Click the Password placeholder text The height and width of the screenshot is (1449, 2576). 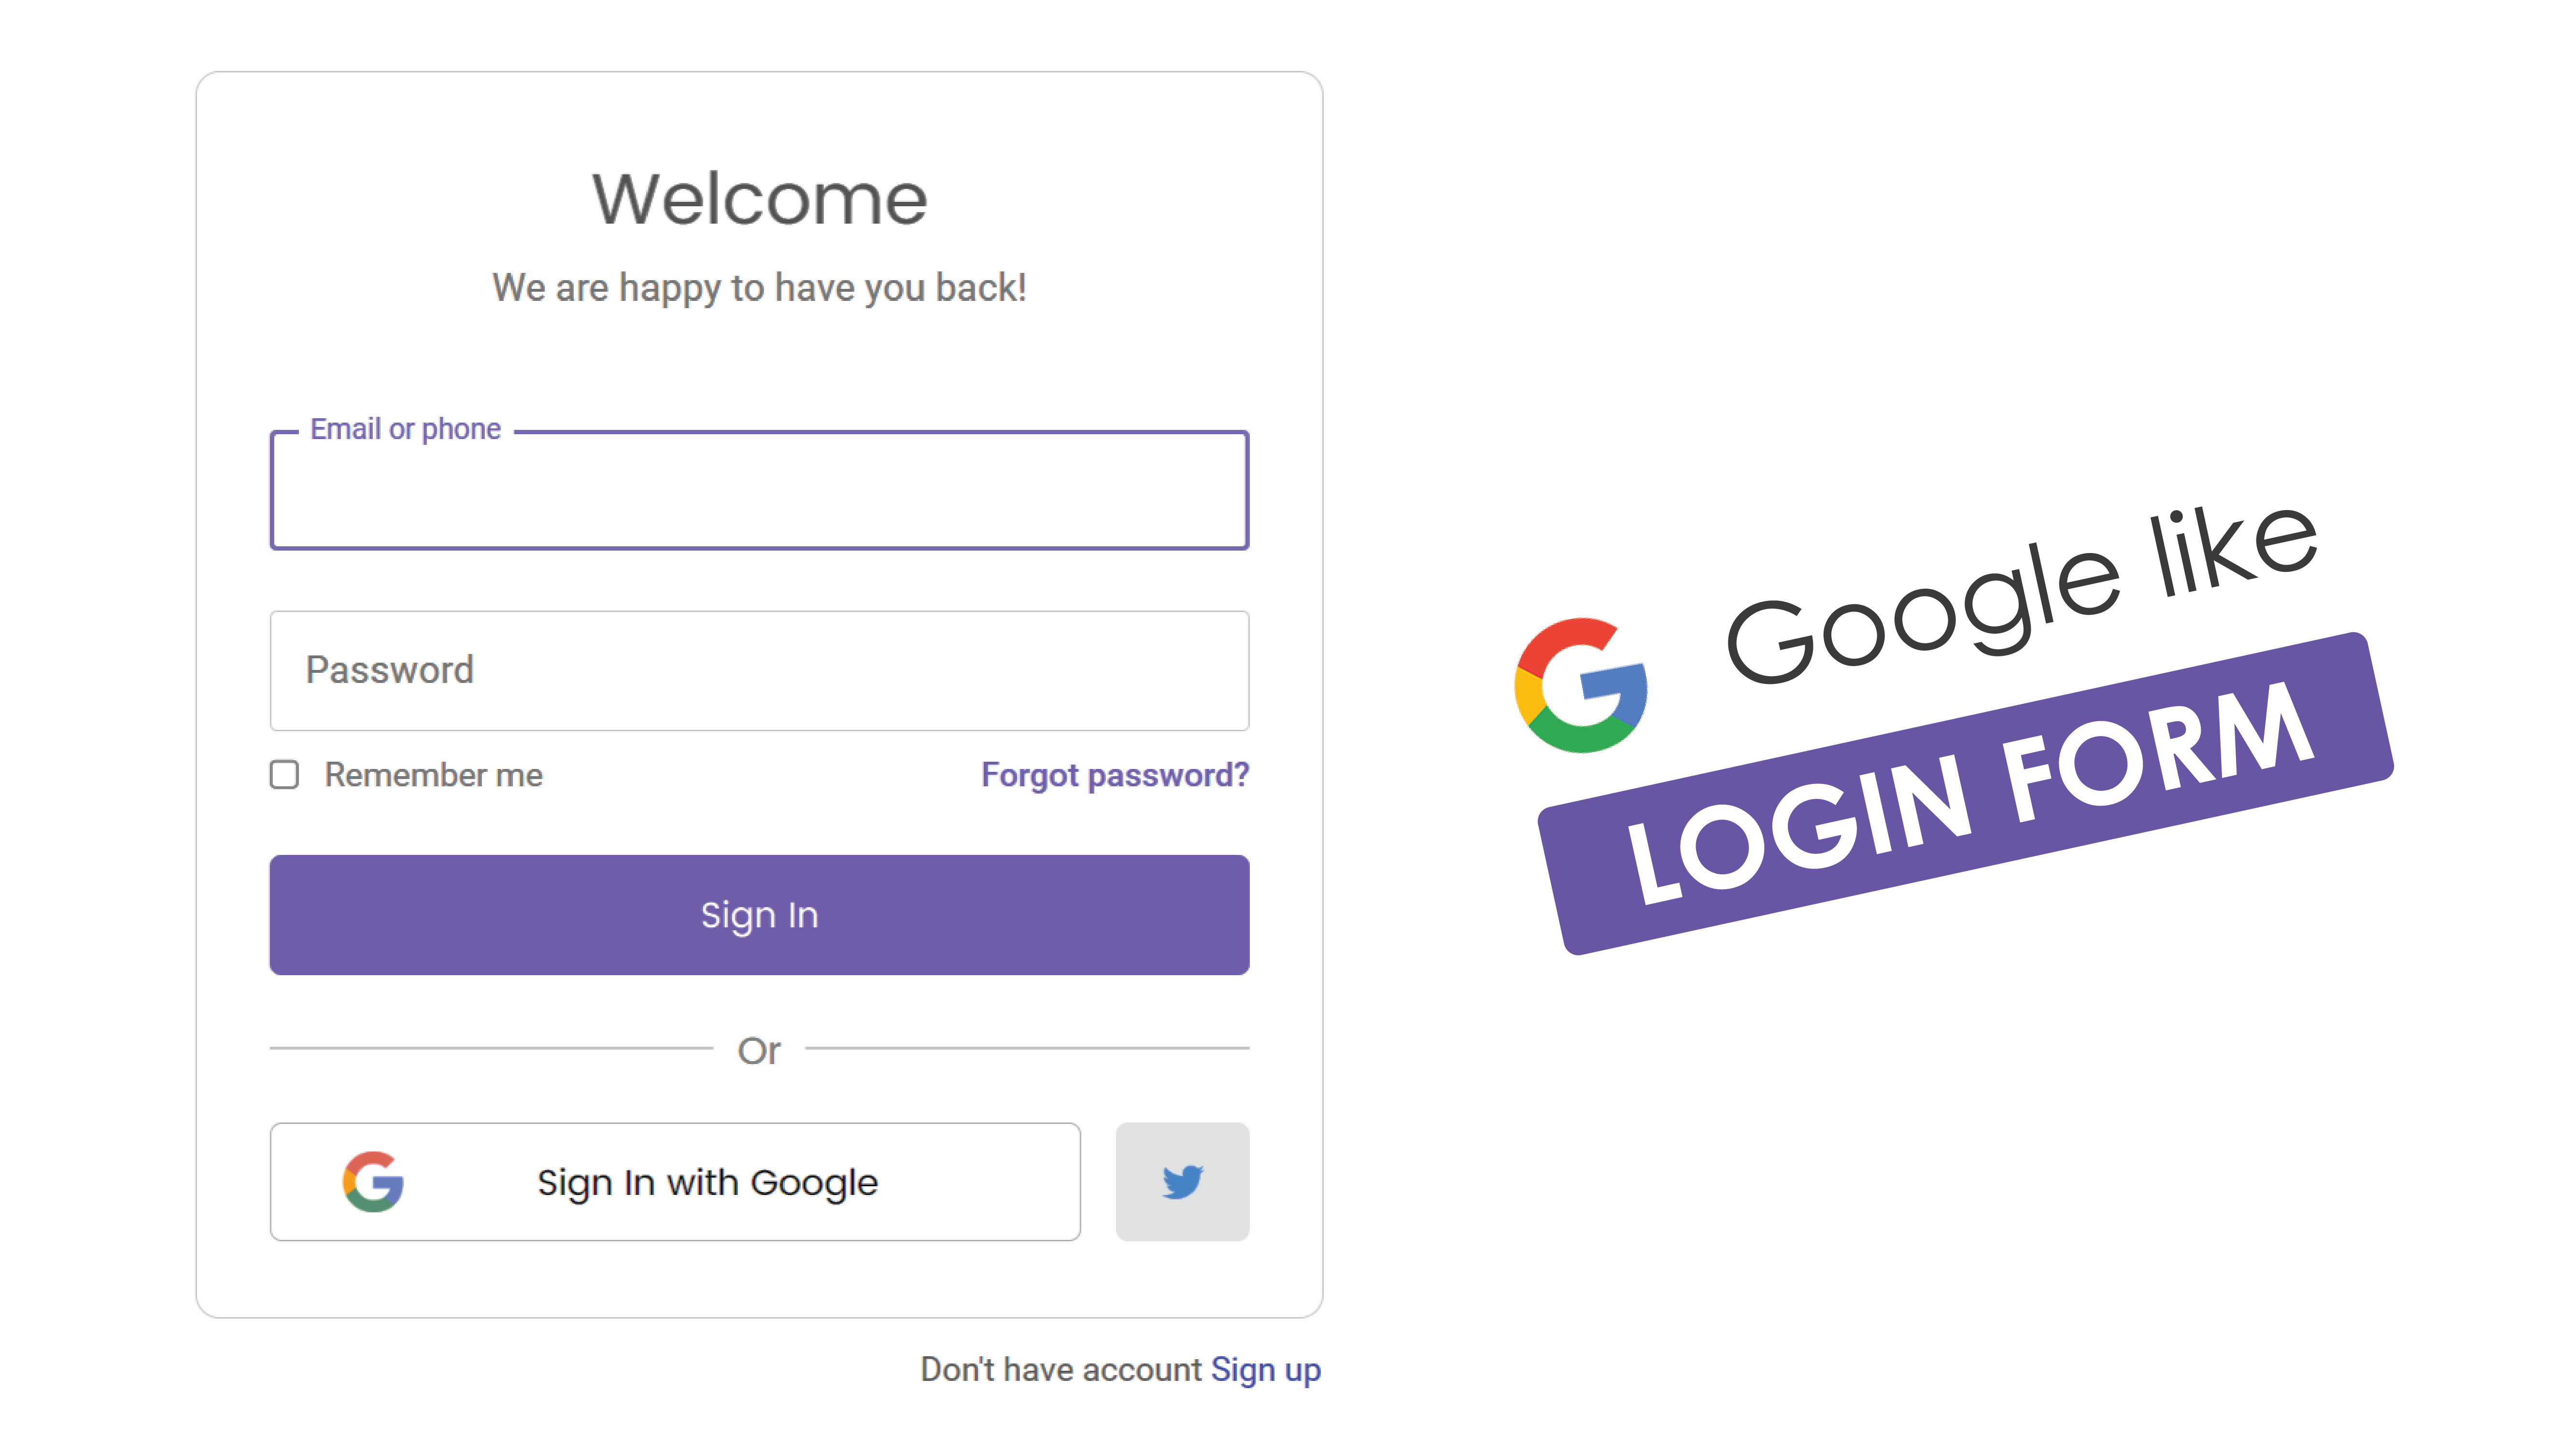pyautogui.click(x=389, y=670)
